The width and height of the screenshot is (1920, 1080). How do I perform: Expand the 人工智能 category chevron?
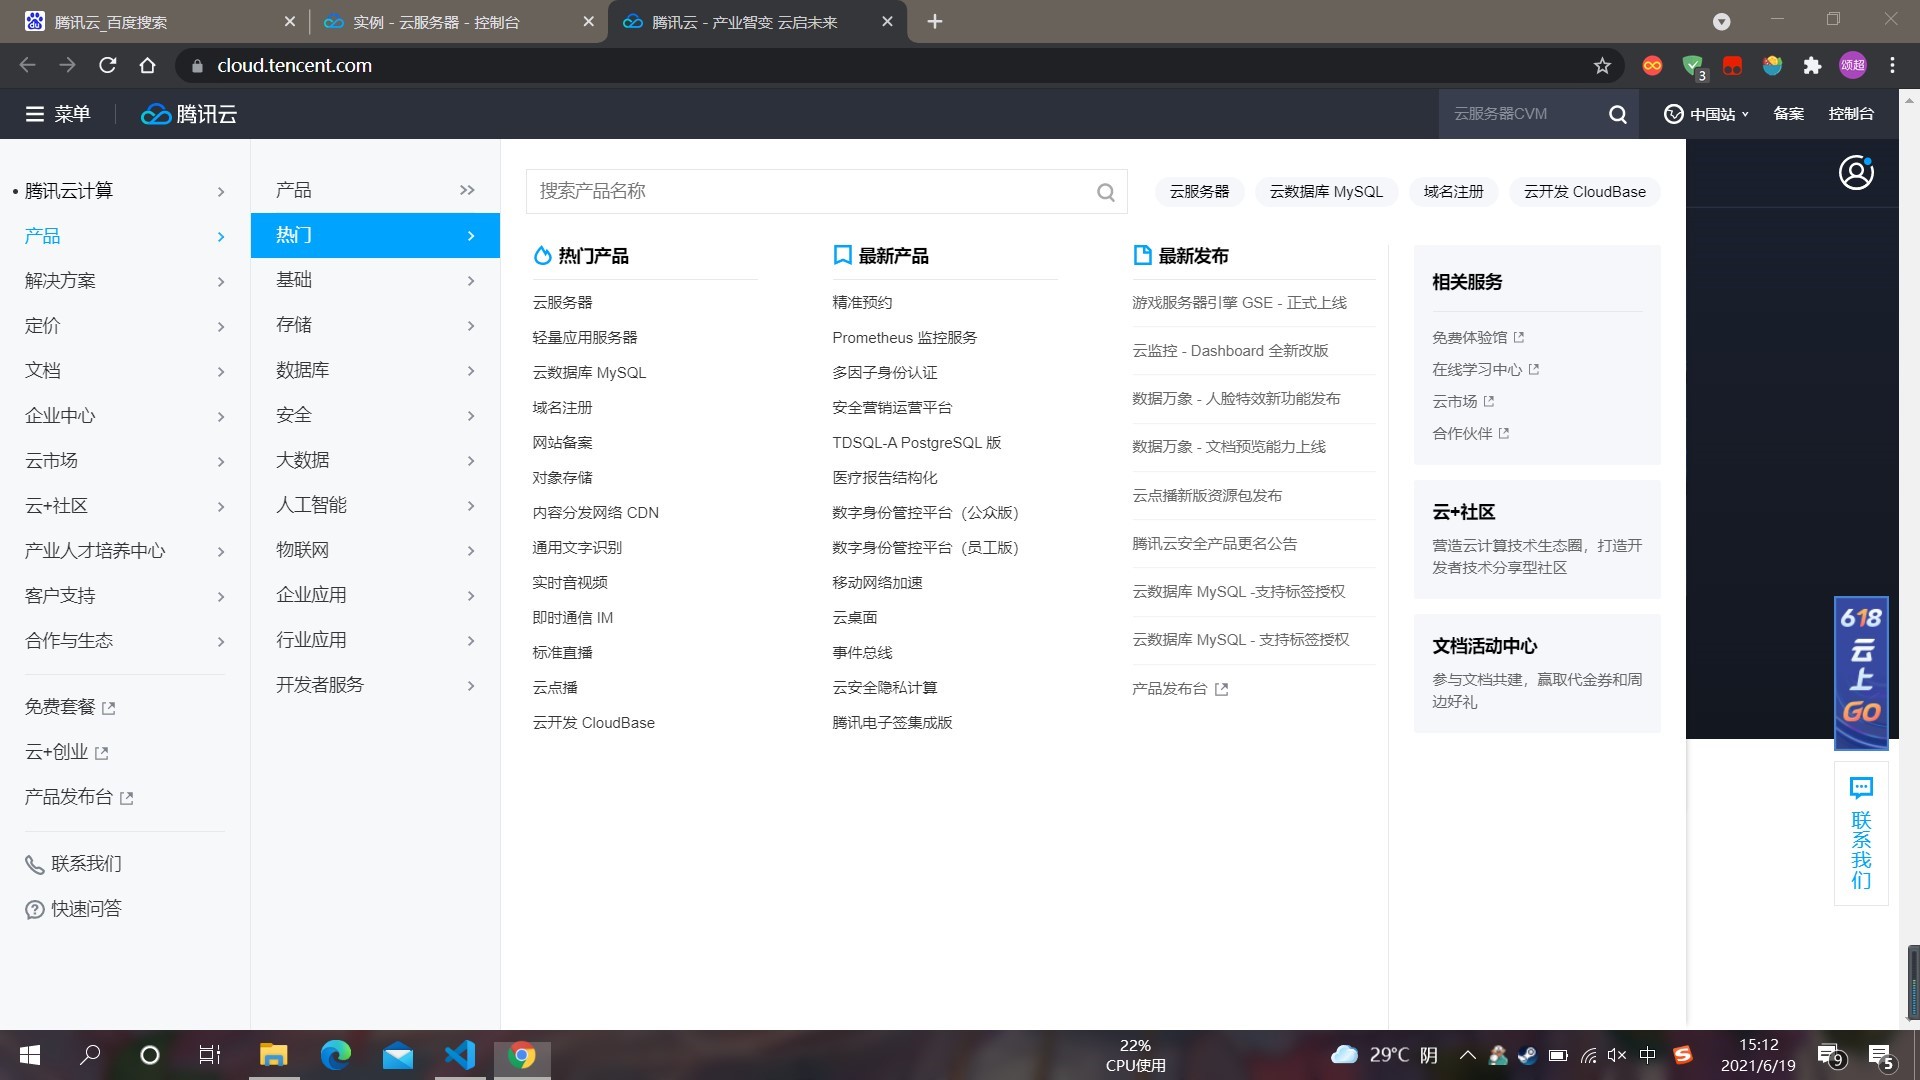[471, 506]
